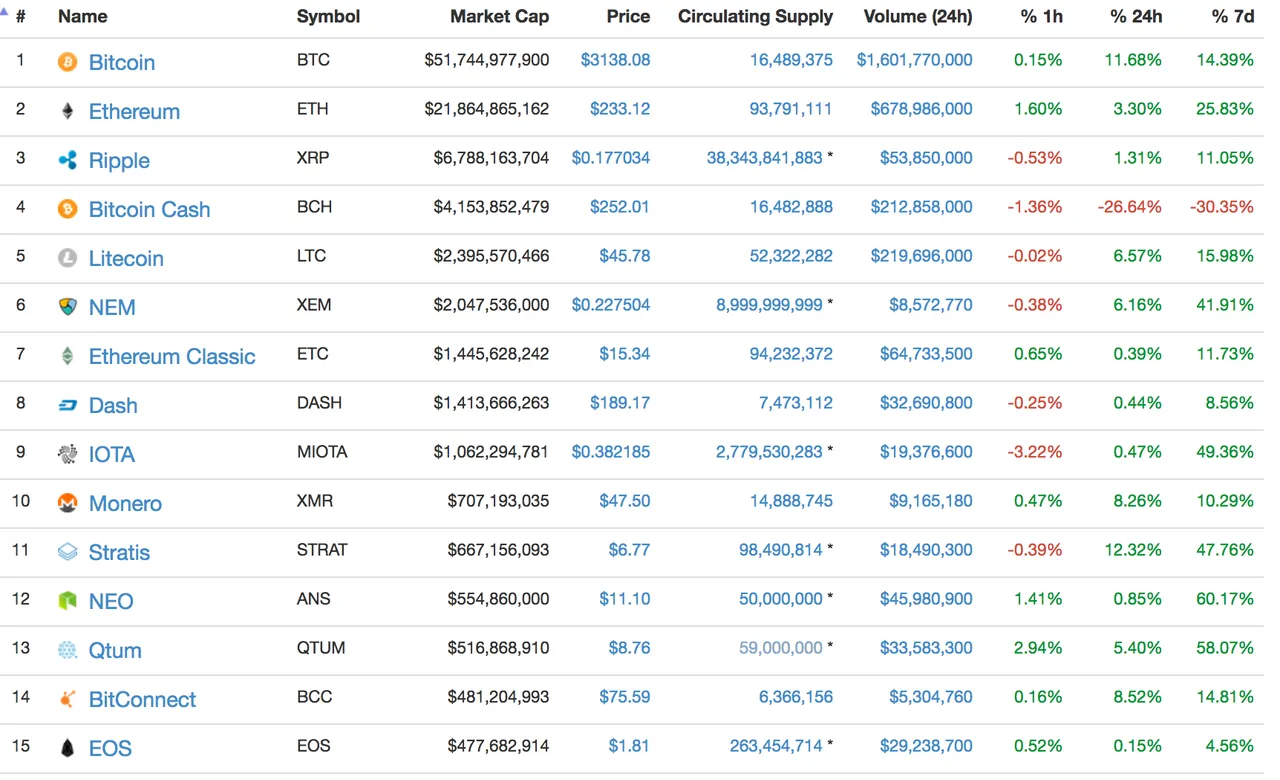
Task: Click Bitcoin circulating supply 16,489,375
Action: coord(791,60)
